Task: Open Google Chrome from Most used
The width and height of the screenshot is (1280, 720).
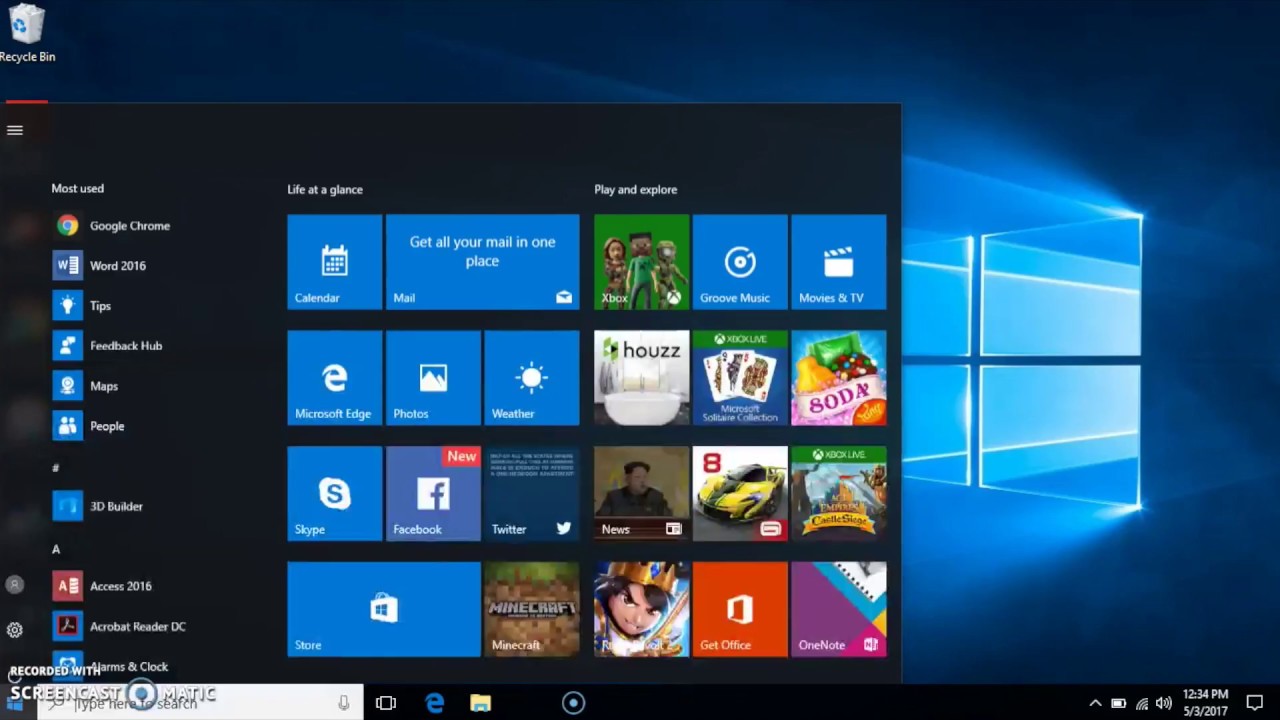Action: 112,226
